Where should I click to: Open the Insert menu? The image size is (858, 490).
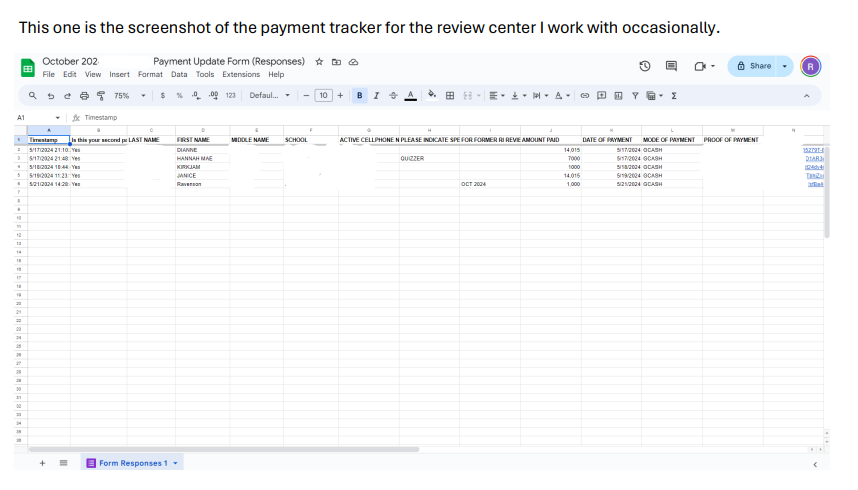pyautogui.click(x=119, y=74)
